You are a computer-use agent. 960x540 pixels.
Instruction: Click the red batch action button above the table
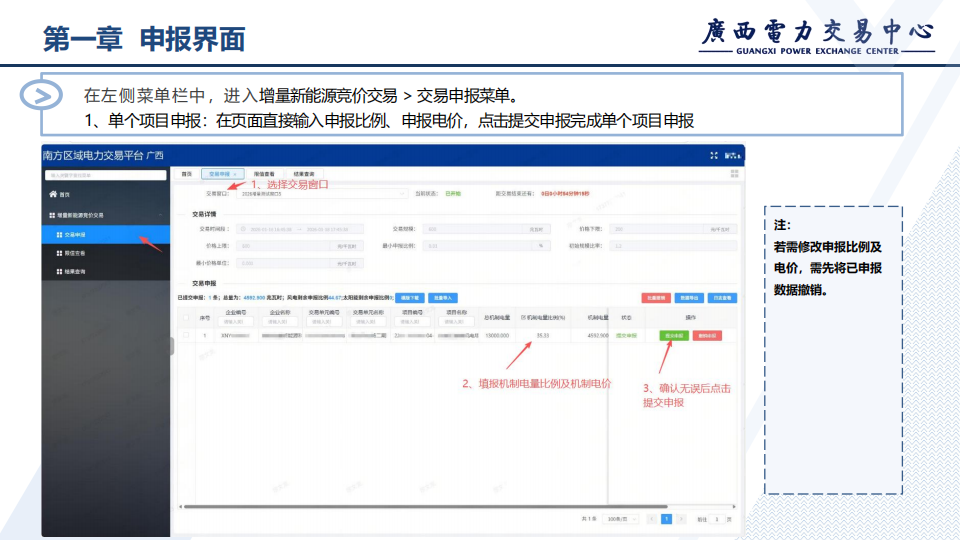656,298
